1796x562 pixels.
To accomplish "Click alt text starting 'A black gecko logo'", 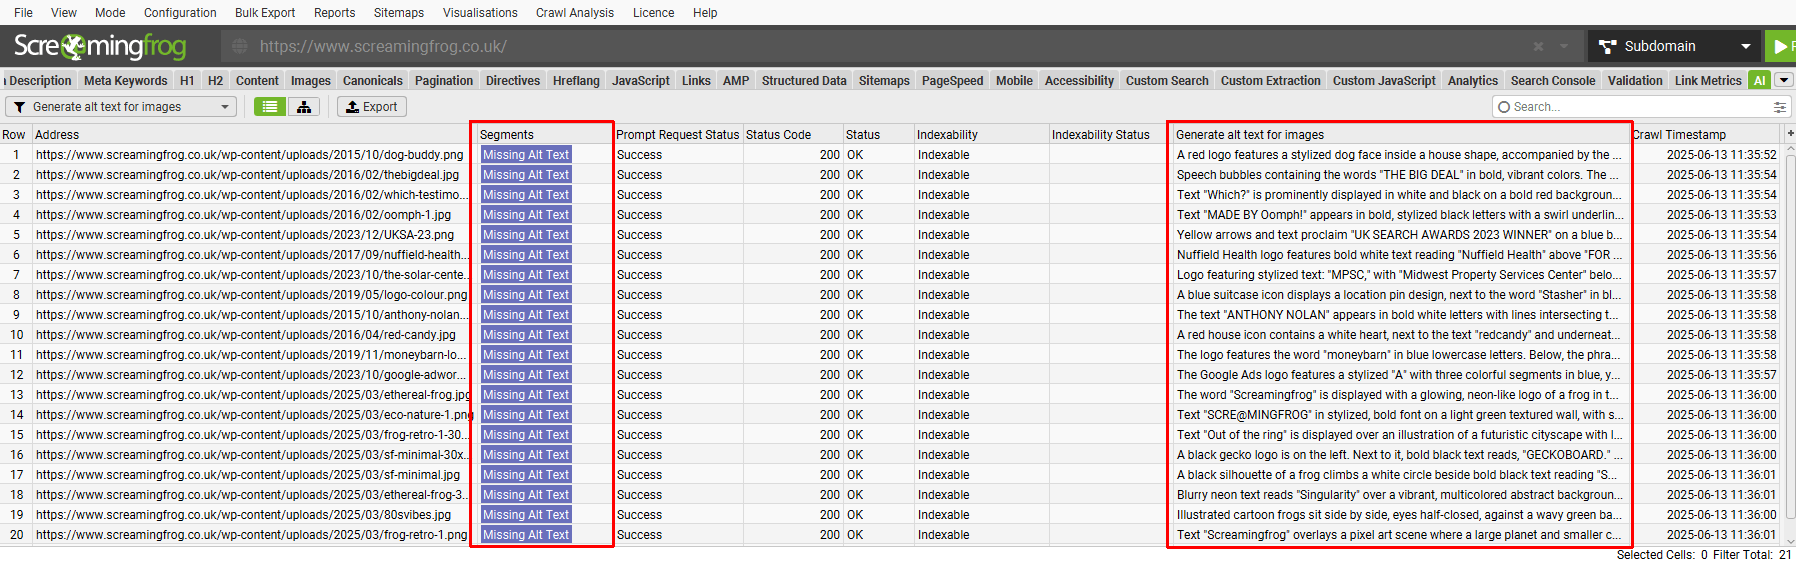I will point(1400,455).
